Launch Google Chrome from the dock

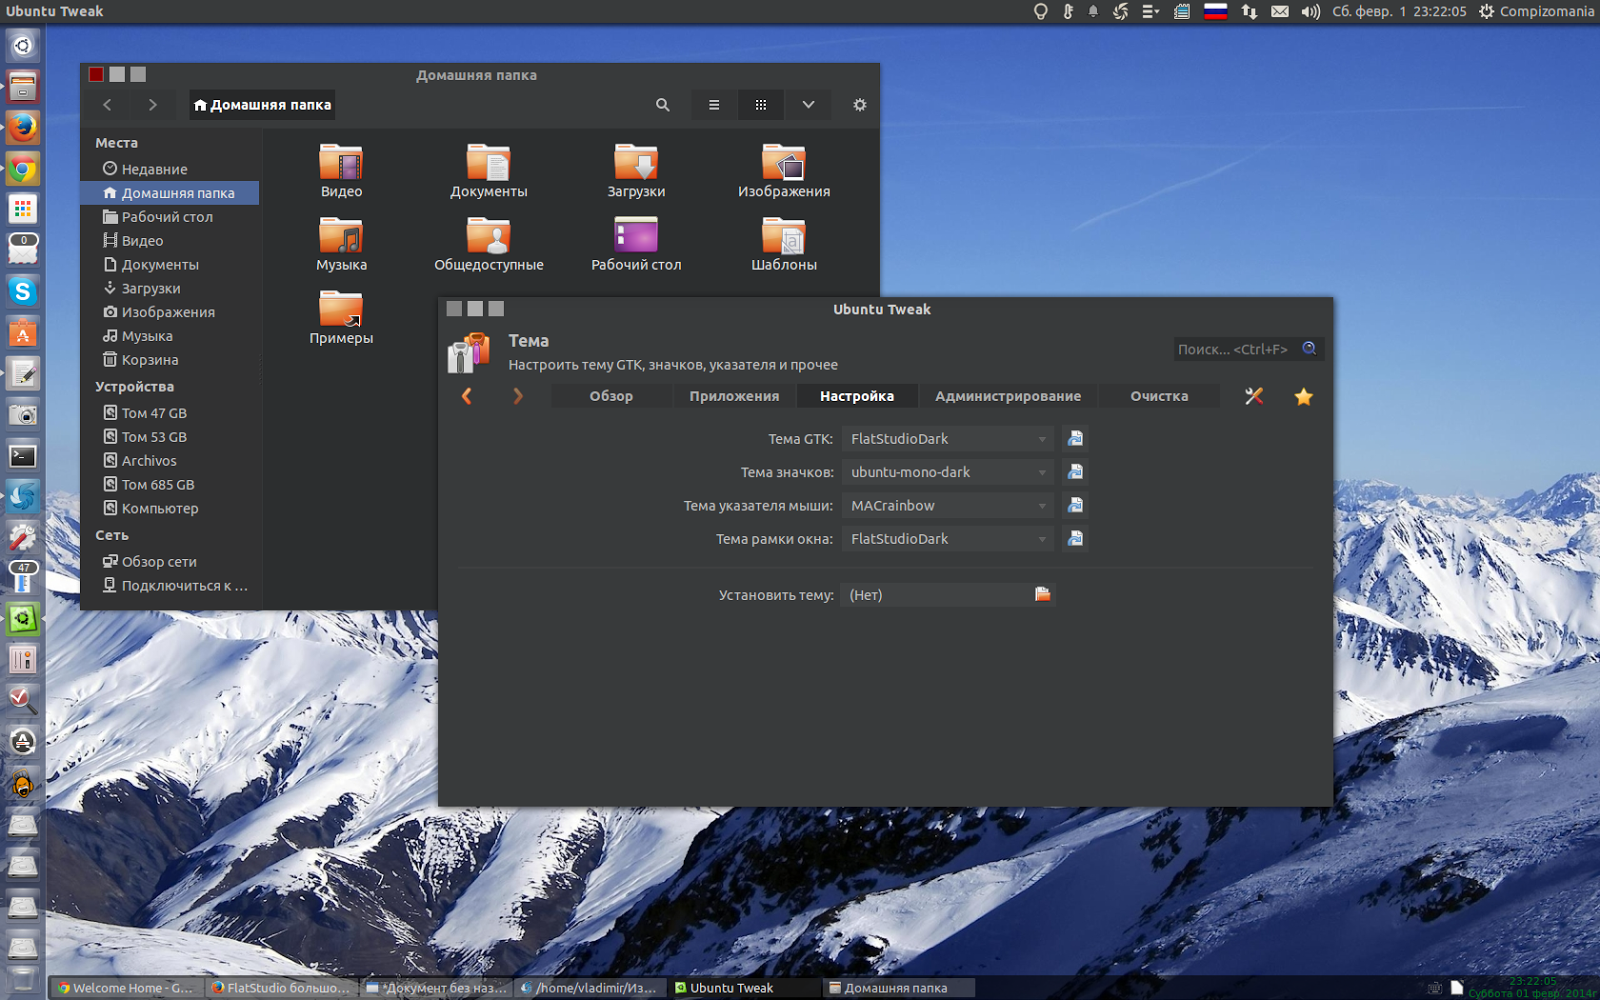[22, 169]
